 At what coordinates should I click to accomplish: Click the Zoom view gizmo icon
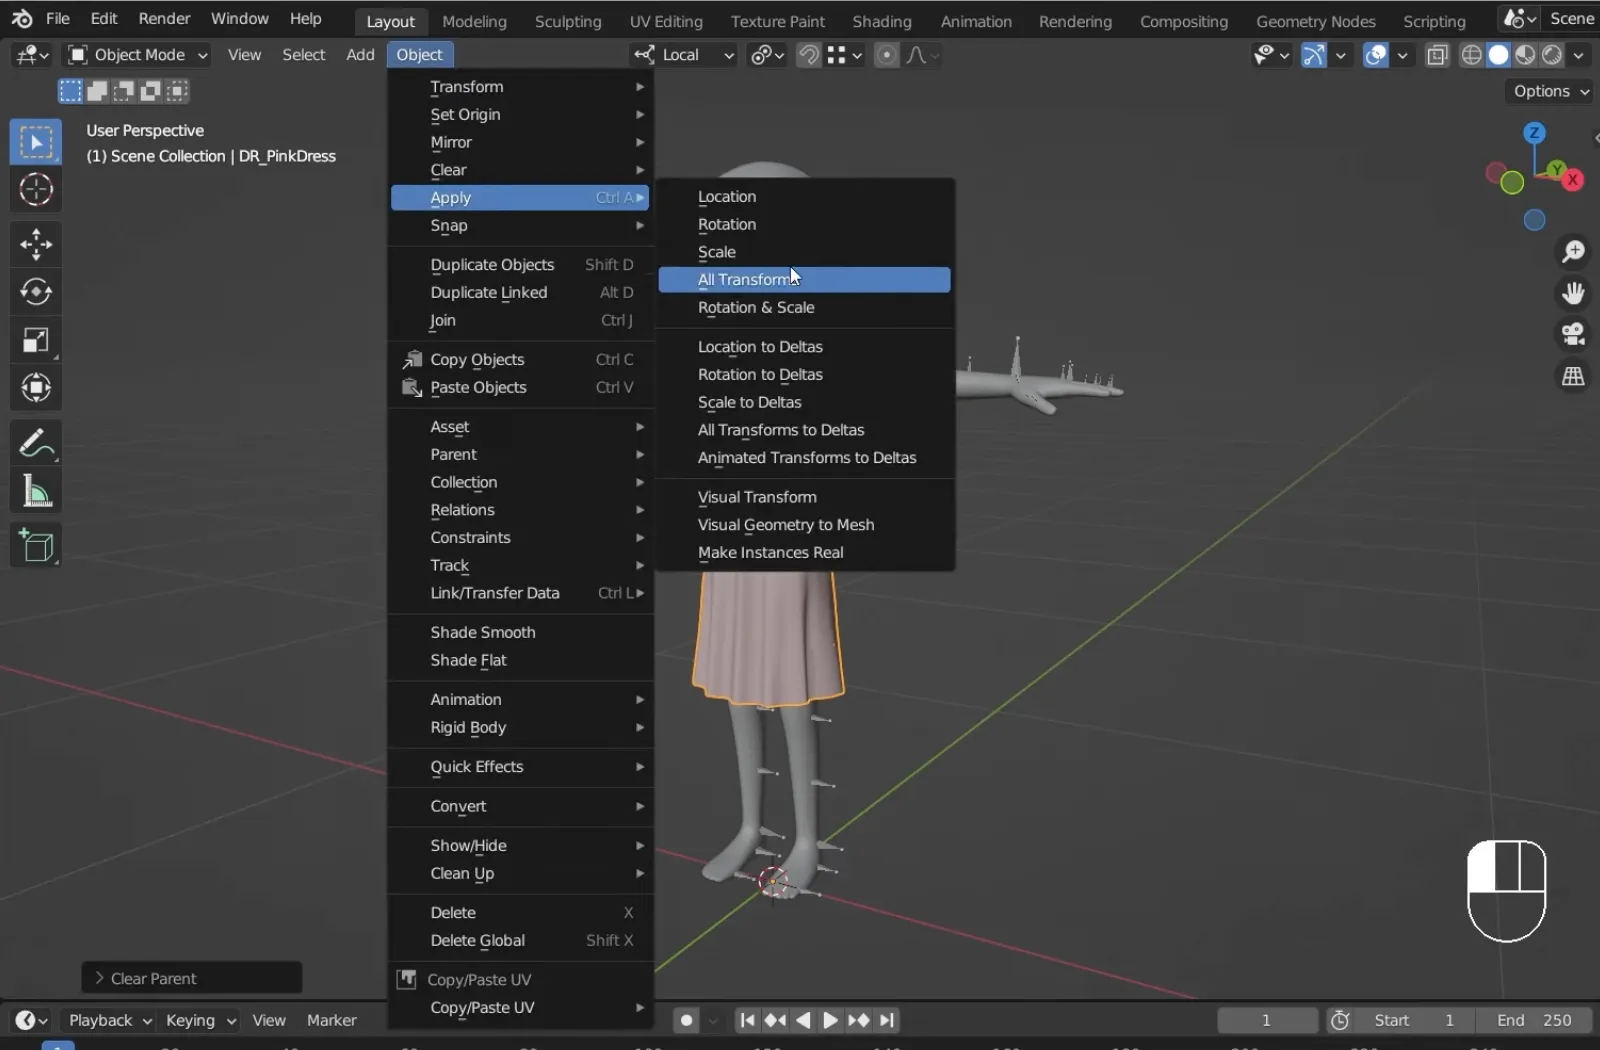[x=1573, y=251]
